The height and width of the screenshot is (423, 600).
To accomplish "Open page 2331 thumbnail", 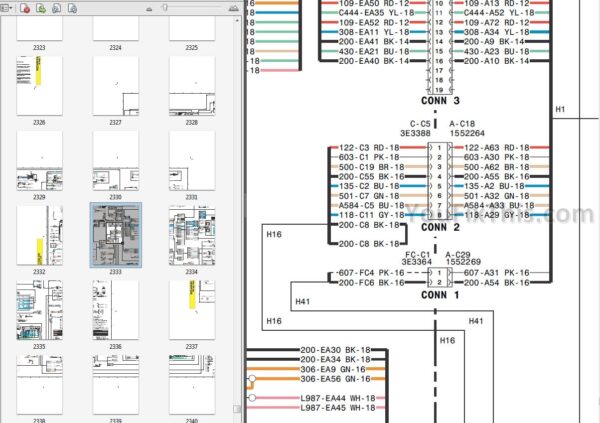I will [191, 159].
